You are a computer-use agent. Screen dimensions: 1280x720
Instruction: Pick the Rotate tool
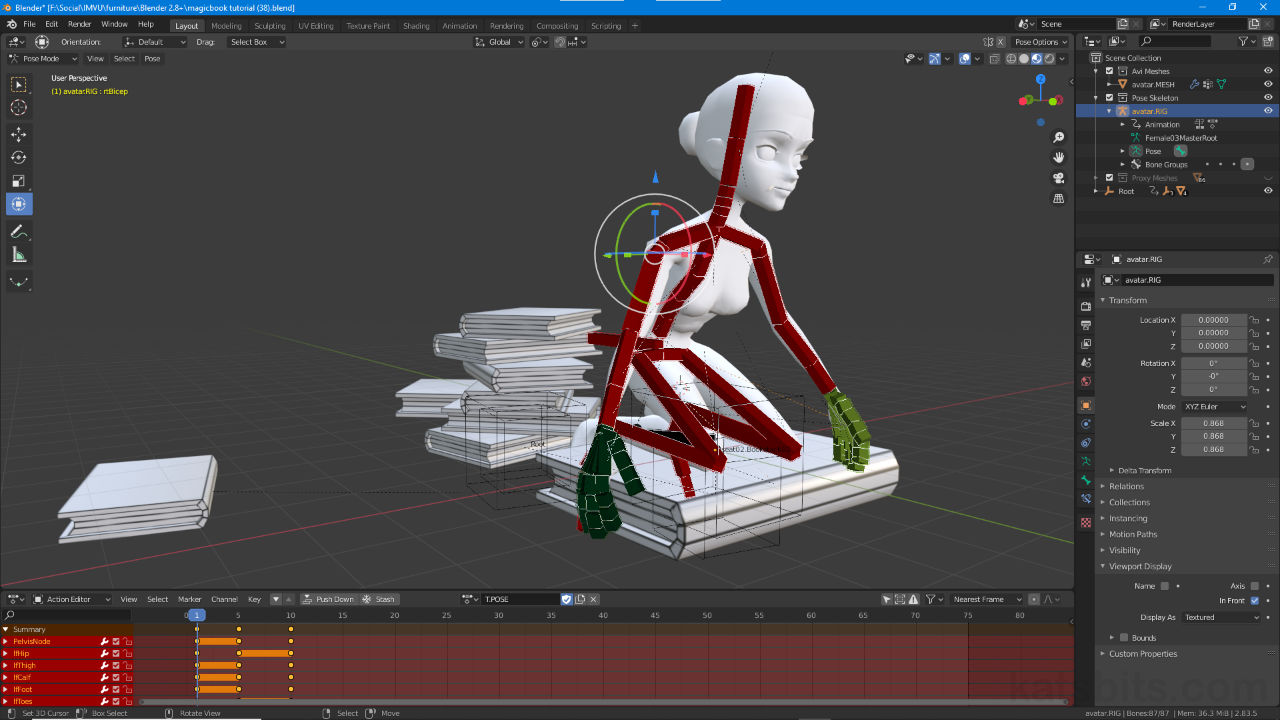[19, 157]
